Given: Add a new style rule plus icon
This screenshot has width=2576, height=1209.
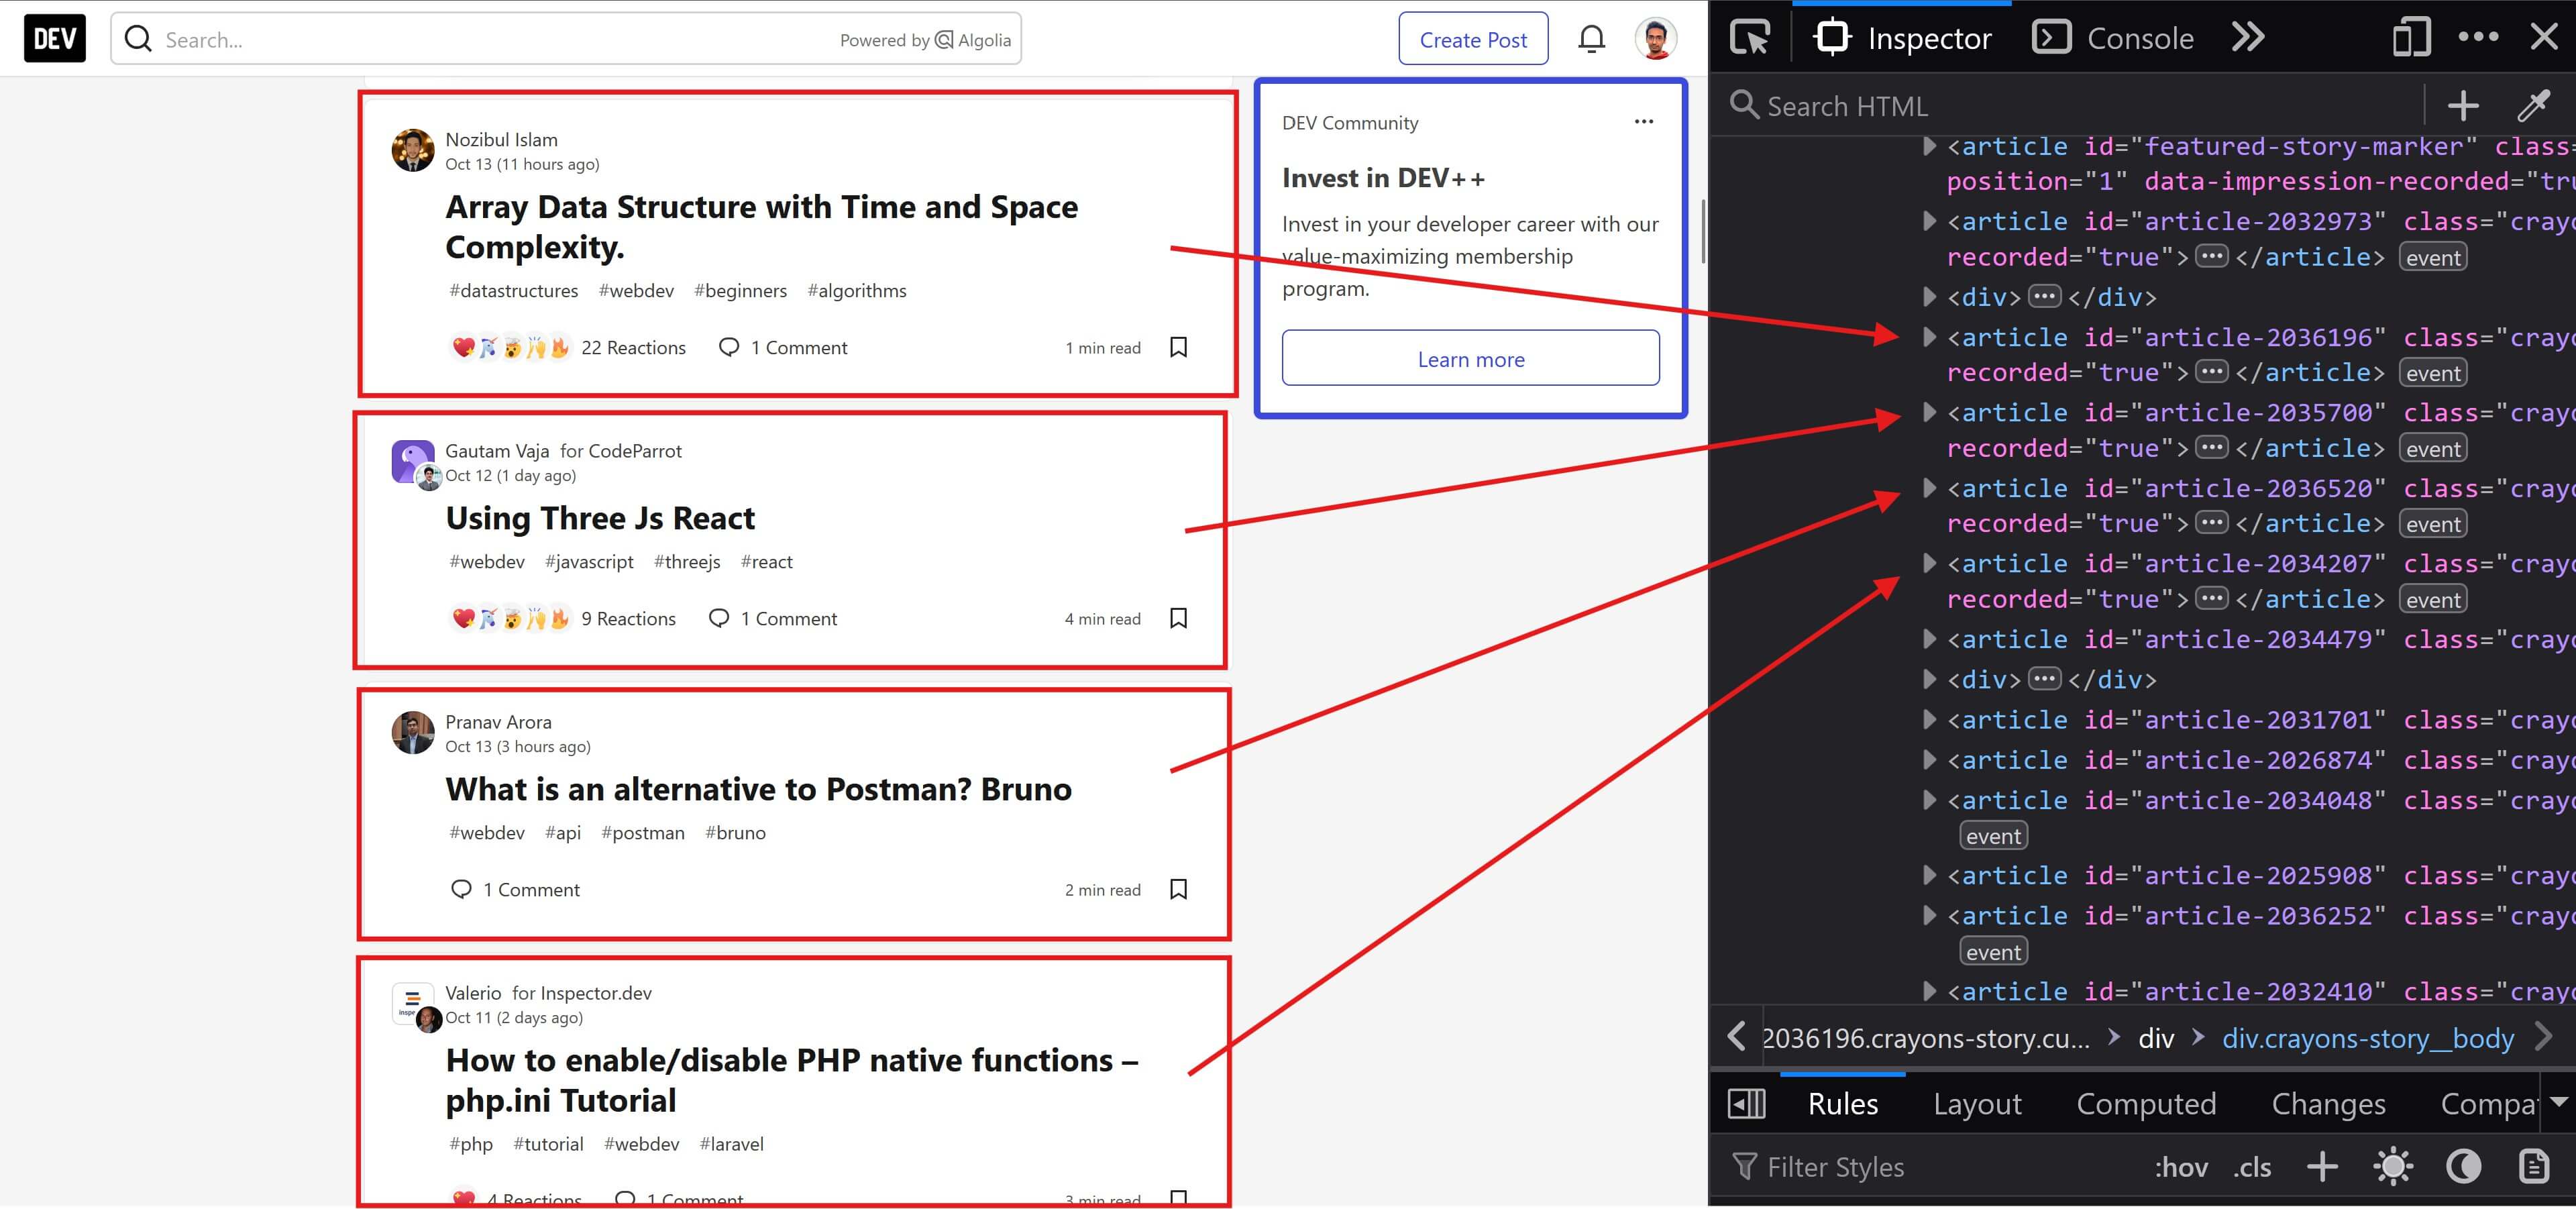Looking at the screenshot, I should point(2322,1166).
